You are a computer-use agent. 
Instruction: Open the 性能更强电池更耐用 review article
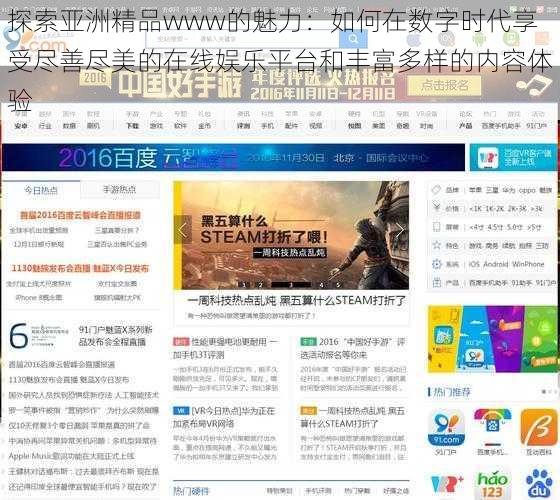(x=225, y=348)
